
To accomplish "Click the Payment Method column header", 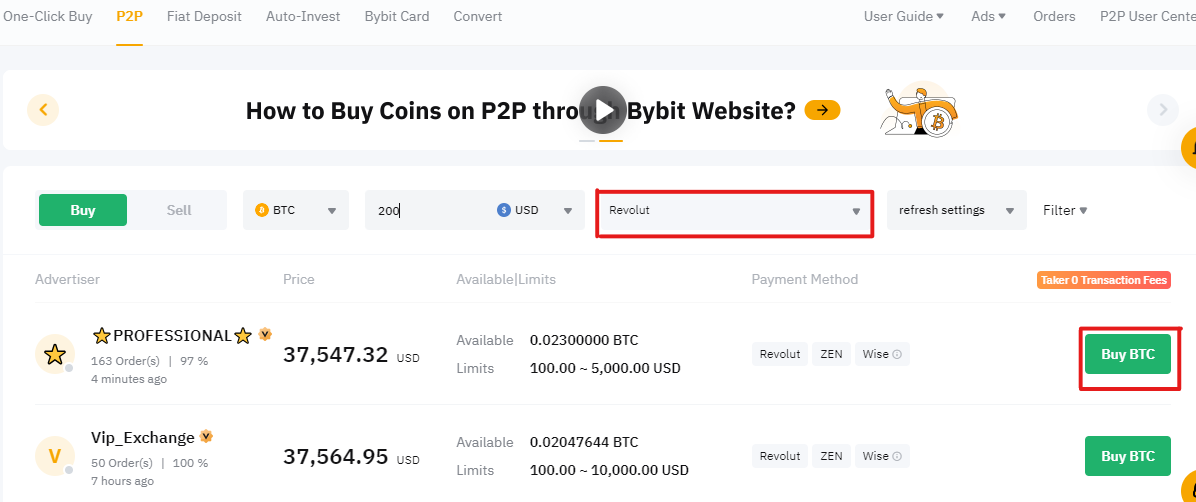I will click(x=805, y=279).
